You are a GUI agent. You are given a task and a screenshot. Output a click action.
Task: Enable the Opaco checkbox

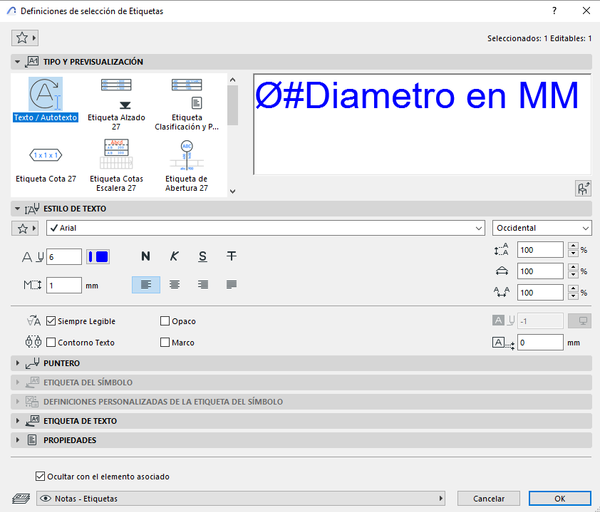165,321
